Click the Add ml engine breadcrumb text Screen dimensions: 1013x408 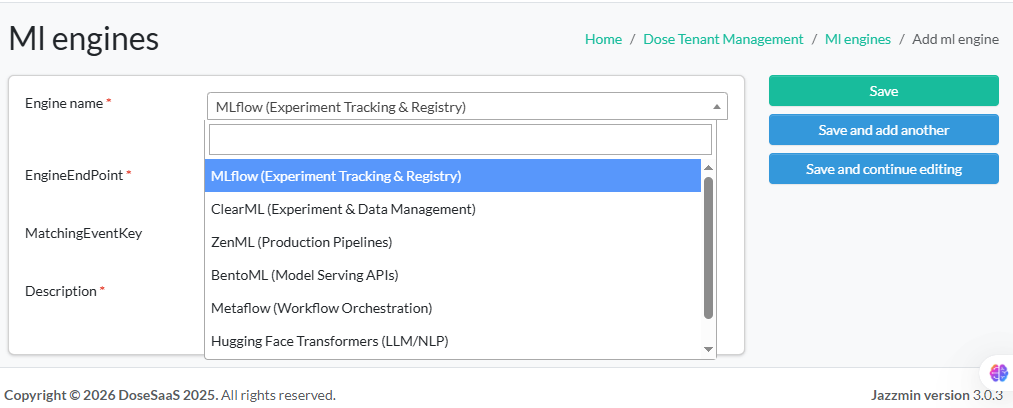click(x=956, y=39)
